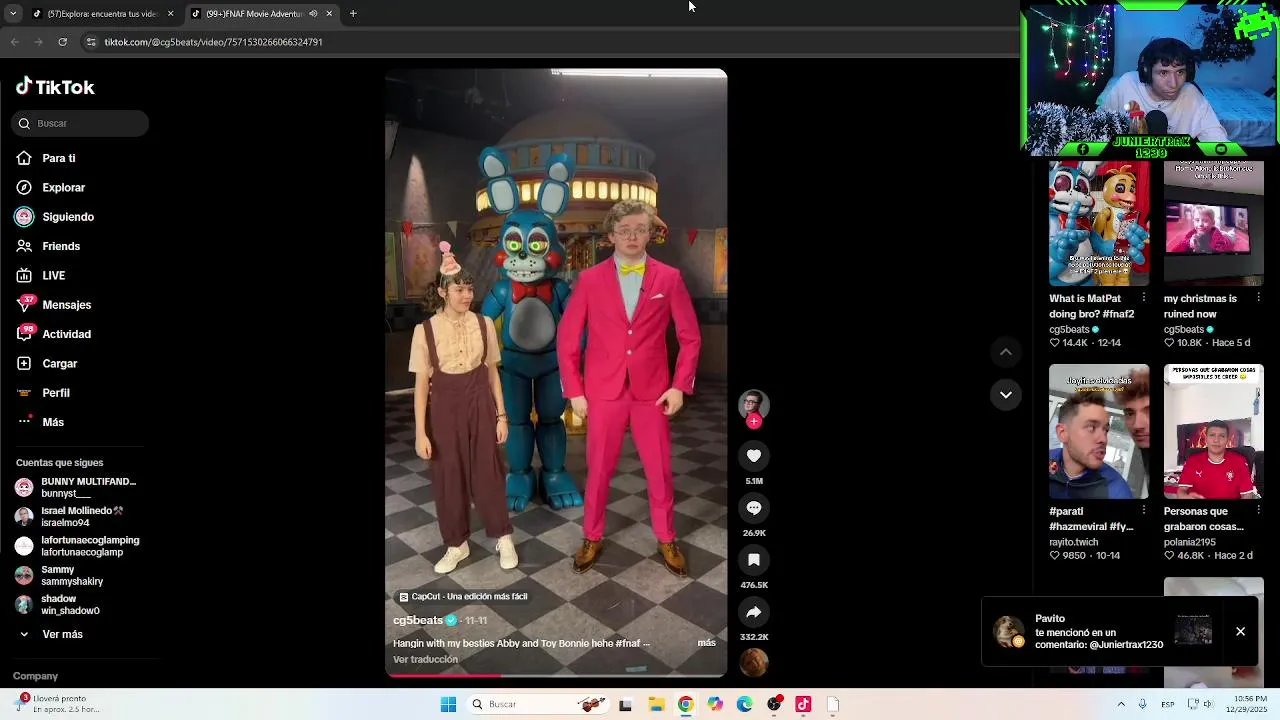Dismiss the Pavito mention notification

[x=1240, y=631]
